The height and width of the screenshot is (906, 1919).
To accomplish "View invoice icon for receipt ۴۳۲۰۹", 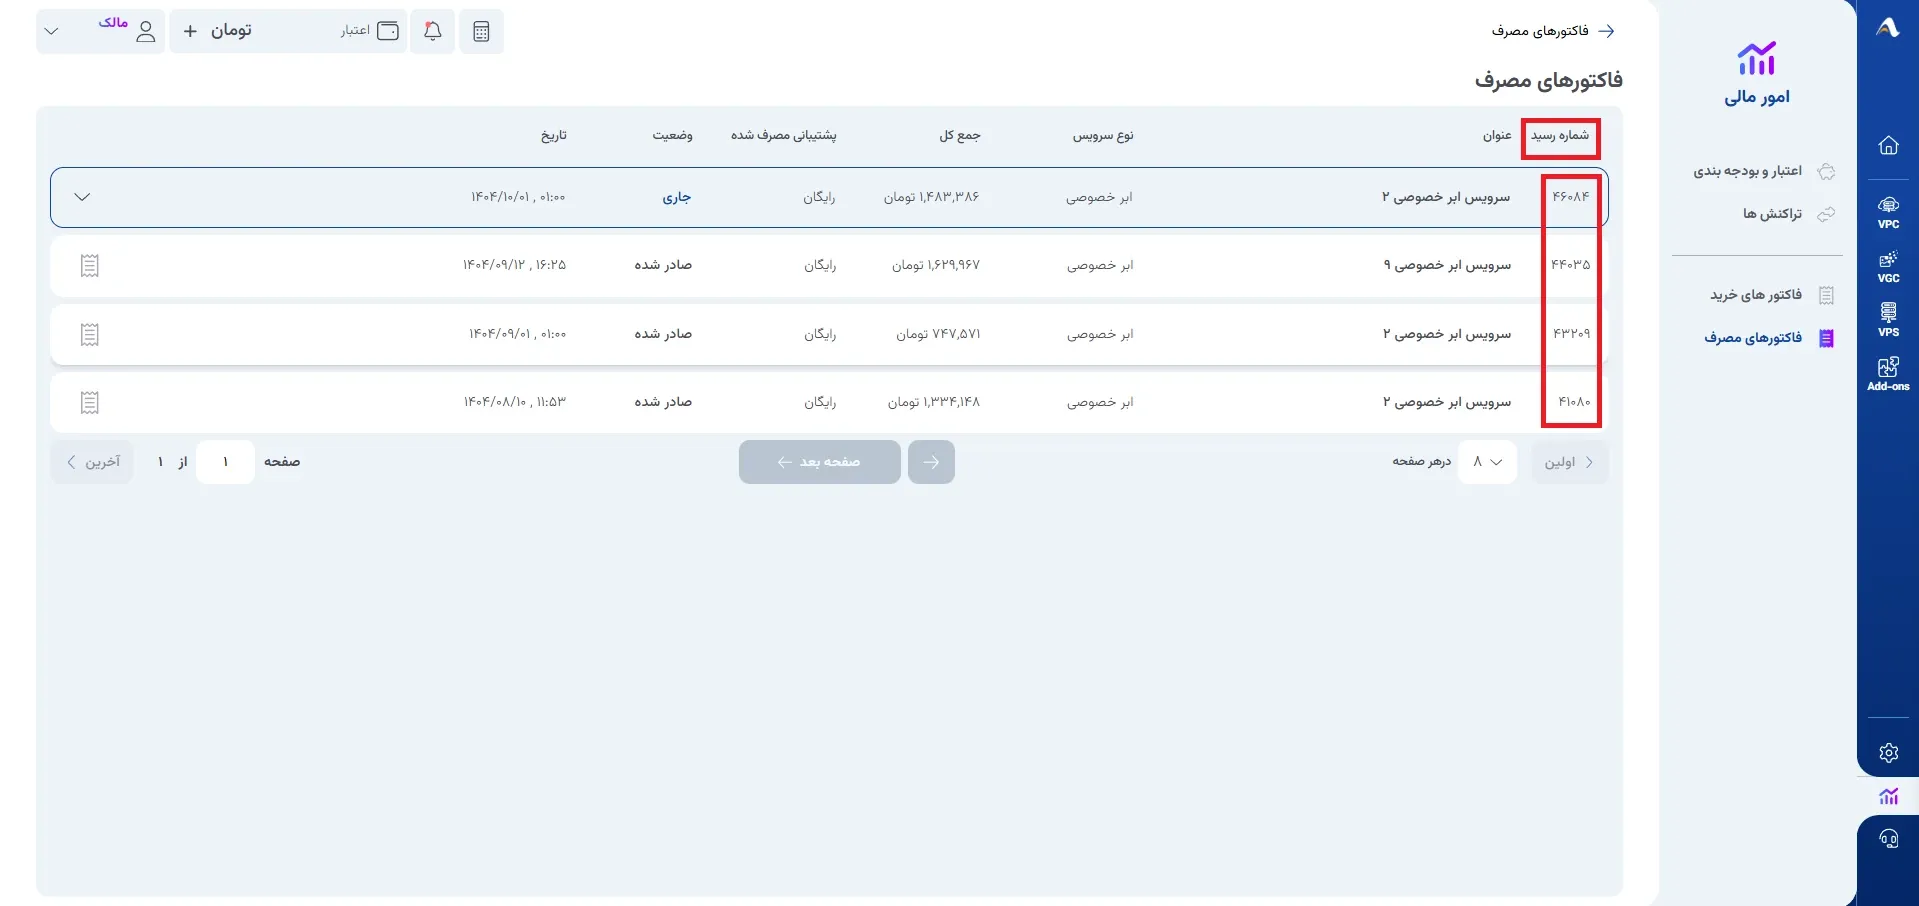I will pos(90,334).
